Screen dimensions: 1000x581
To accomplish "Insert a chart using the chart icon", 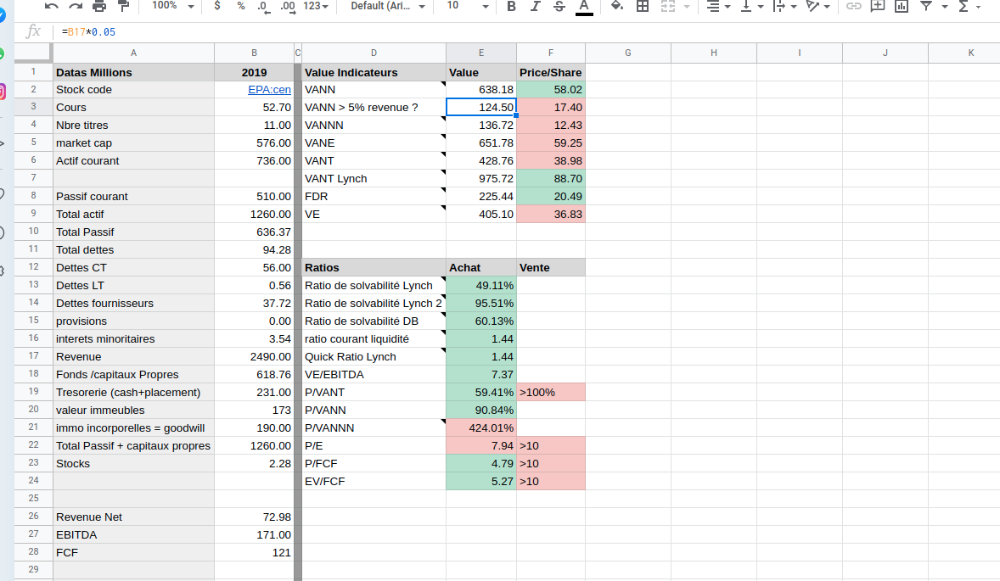I will pos(901,6).
